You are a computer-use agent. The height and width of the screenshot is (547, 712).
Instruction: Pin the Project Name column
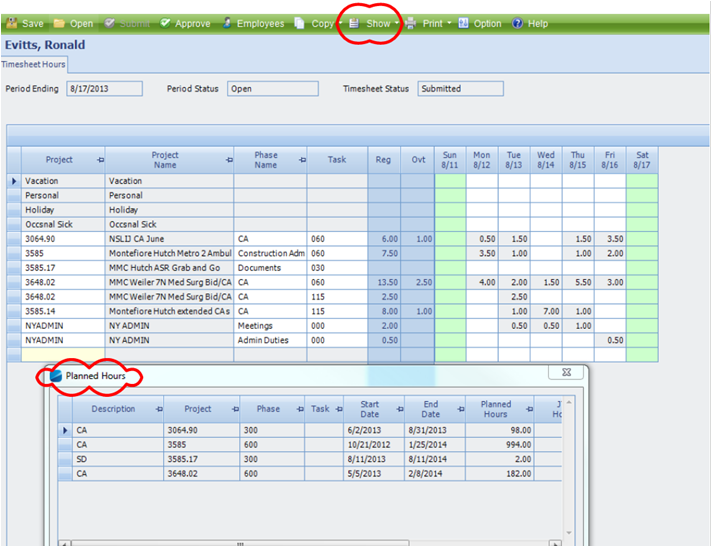[229, 160]
